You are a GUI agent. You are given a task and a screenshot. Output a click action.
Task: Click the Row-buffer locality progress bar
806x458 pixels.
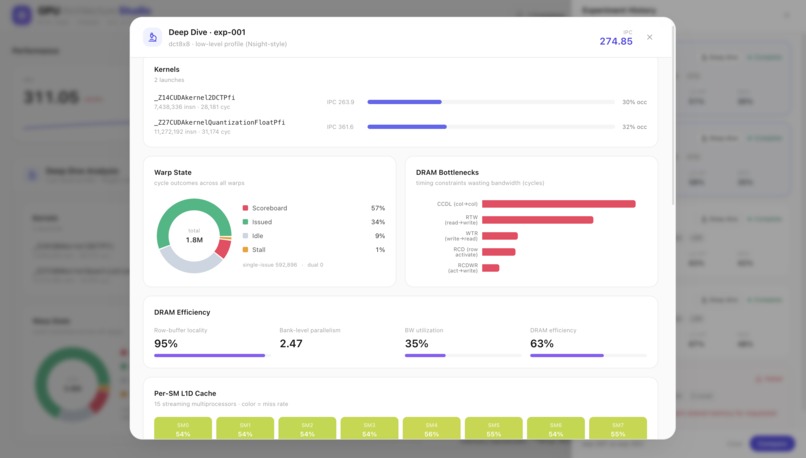click(212, 355)
